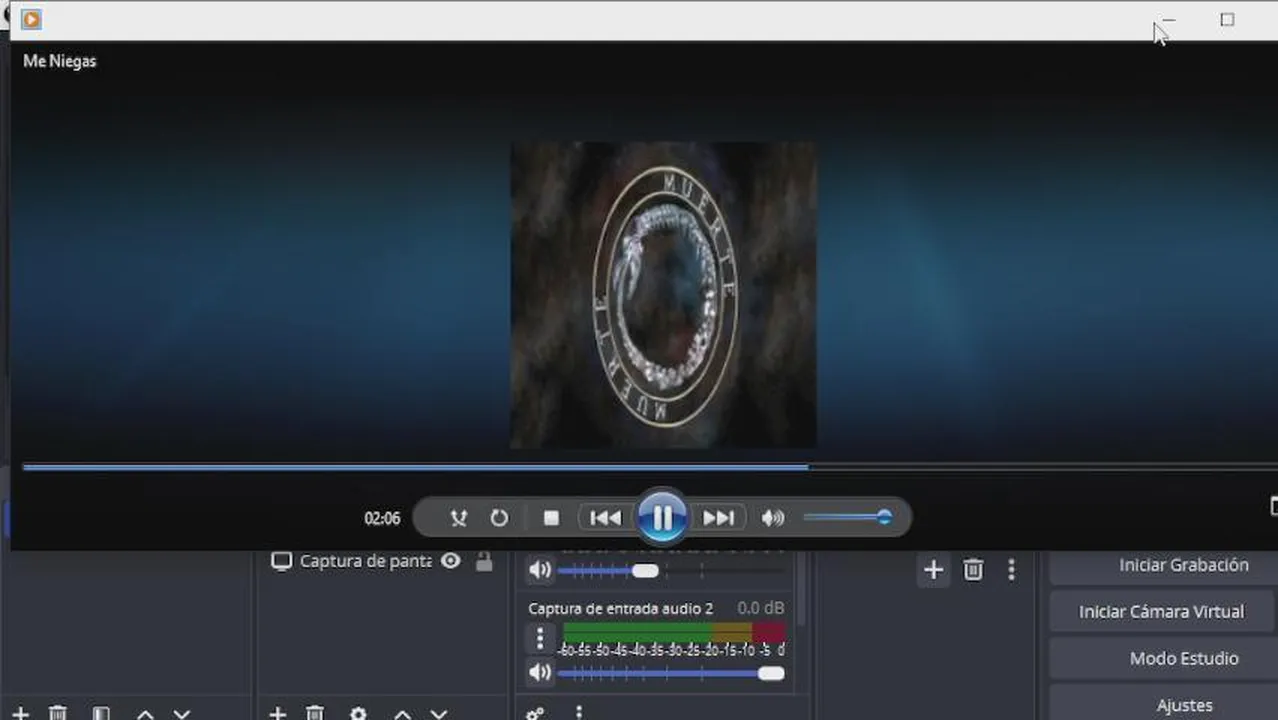The width and height of the screenshot is (1278, 720).
Task: Open the transition properties three-dot menu
Action: 1011,570
